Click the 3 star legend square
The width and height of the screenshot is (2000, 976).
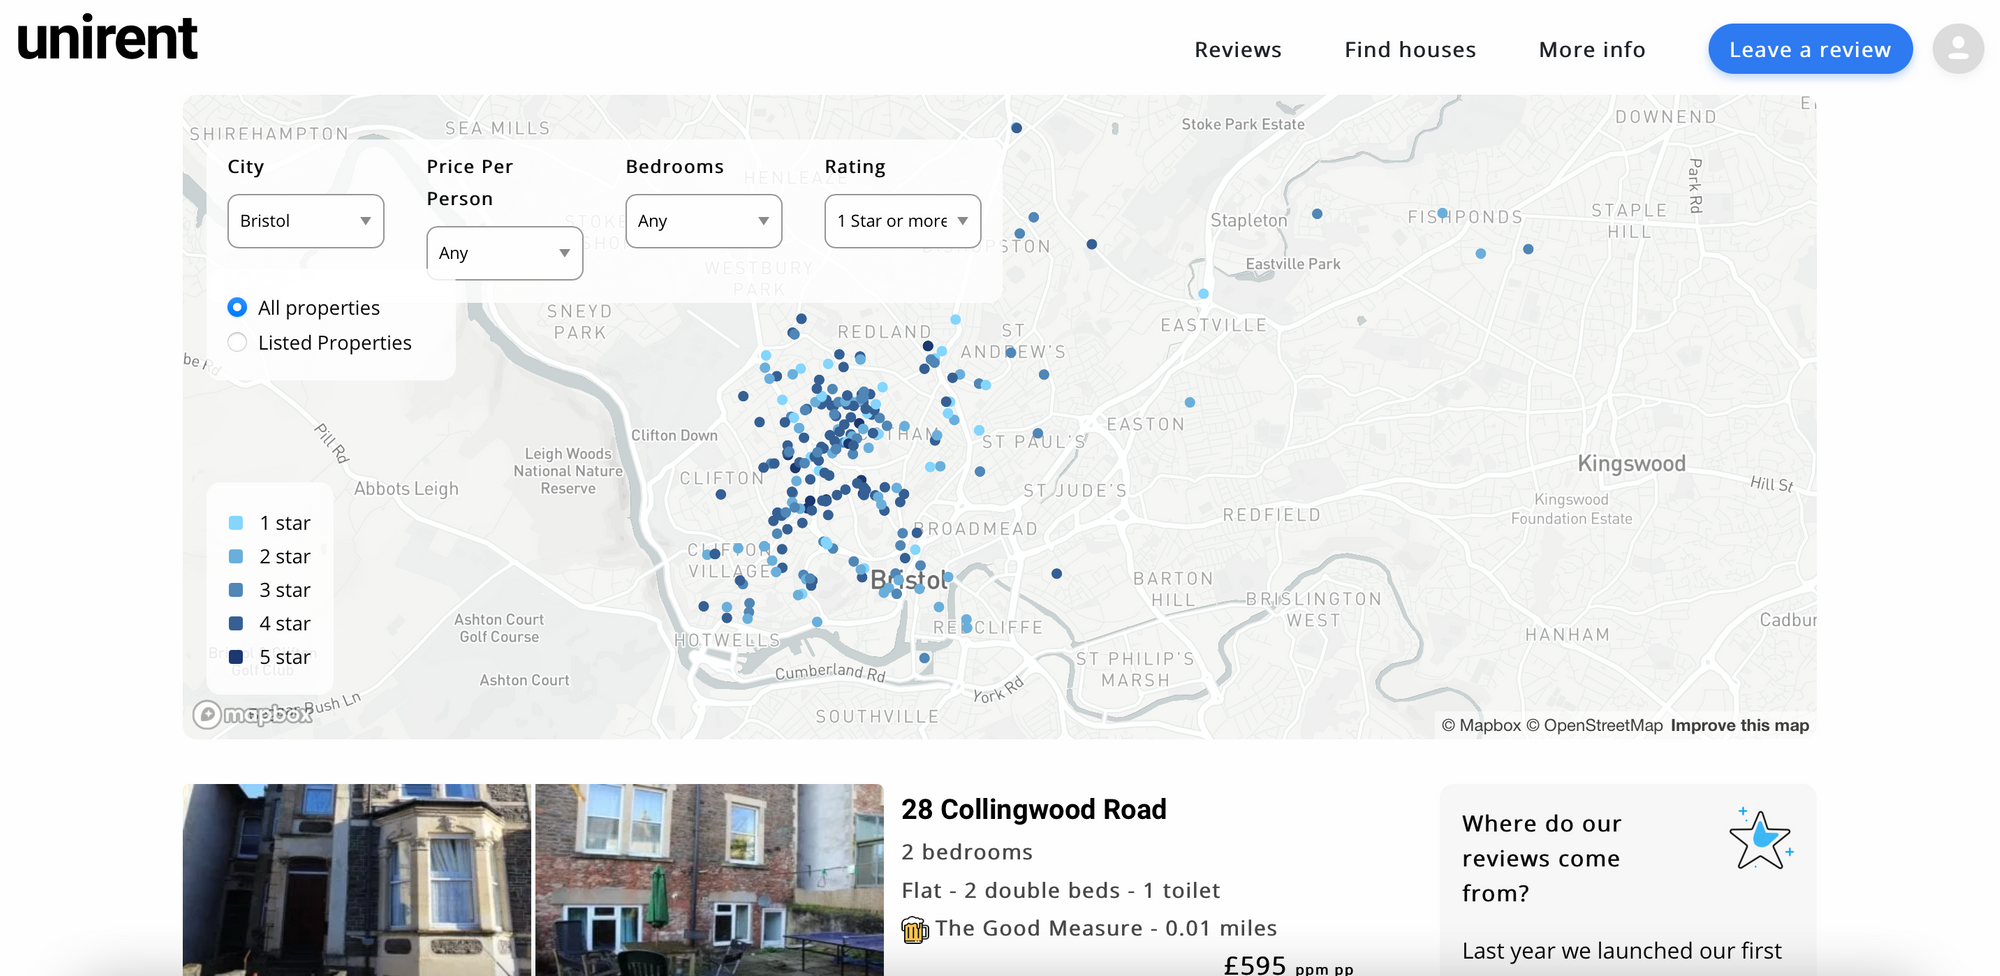[x=236, y=590]
